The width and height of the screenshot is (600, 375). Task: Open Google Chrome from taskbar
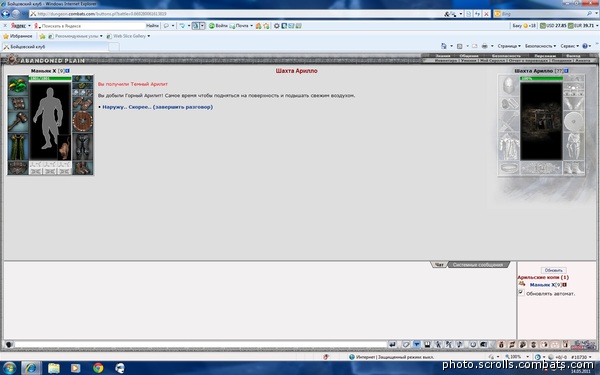click(x=98, y=368)
